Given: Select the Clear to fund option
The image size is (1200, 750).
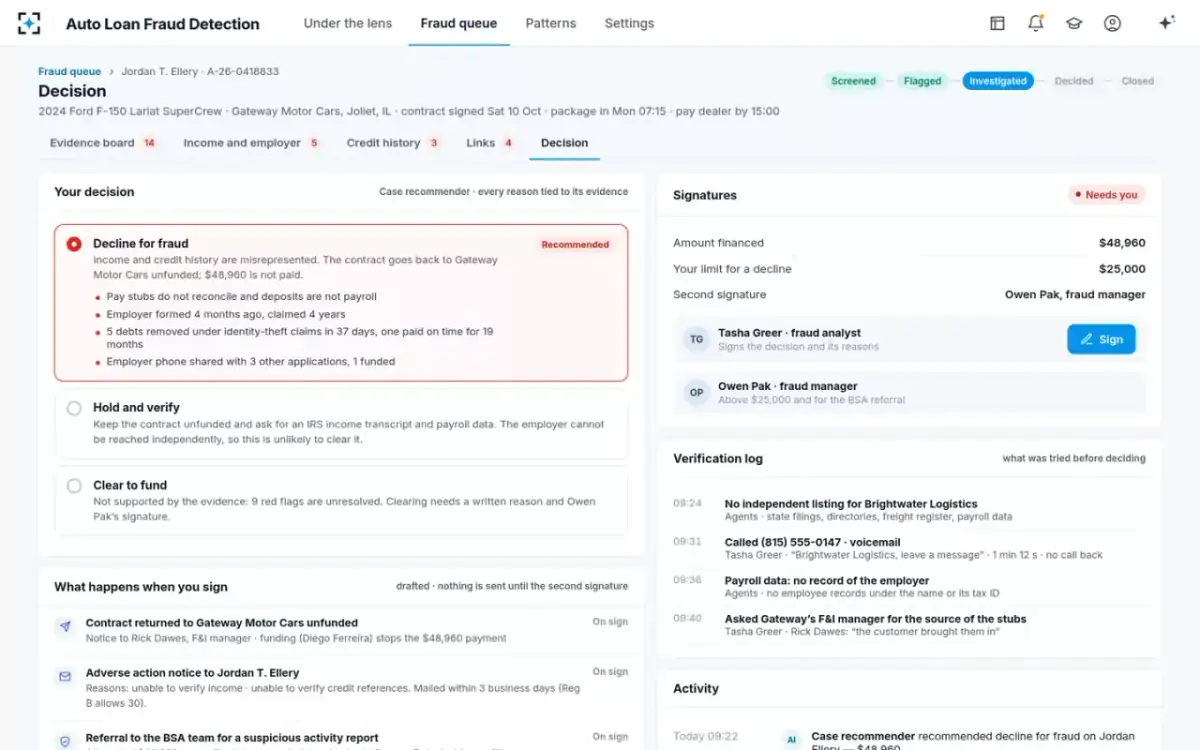Looking at the screenshot, I should pyautogui.click(x=341, y=500).
